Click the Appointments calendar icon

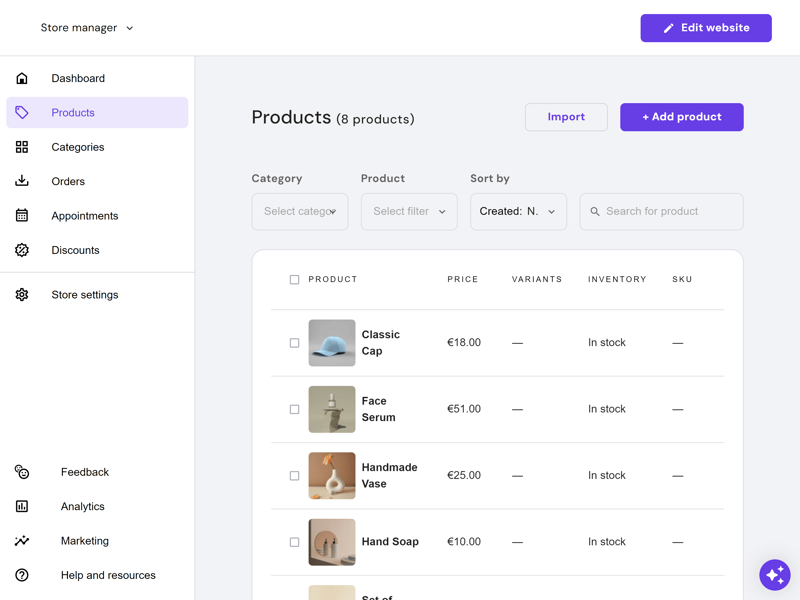pos(21,215)
